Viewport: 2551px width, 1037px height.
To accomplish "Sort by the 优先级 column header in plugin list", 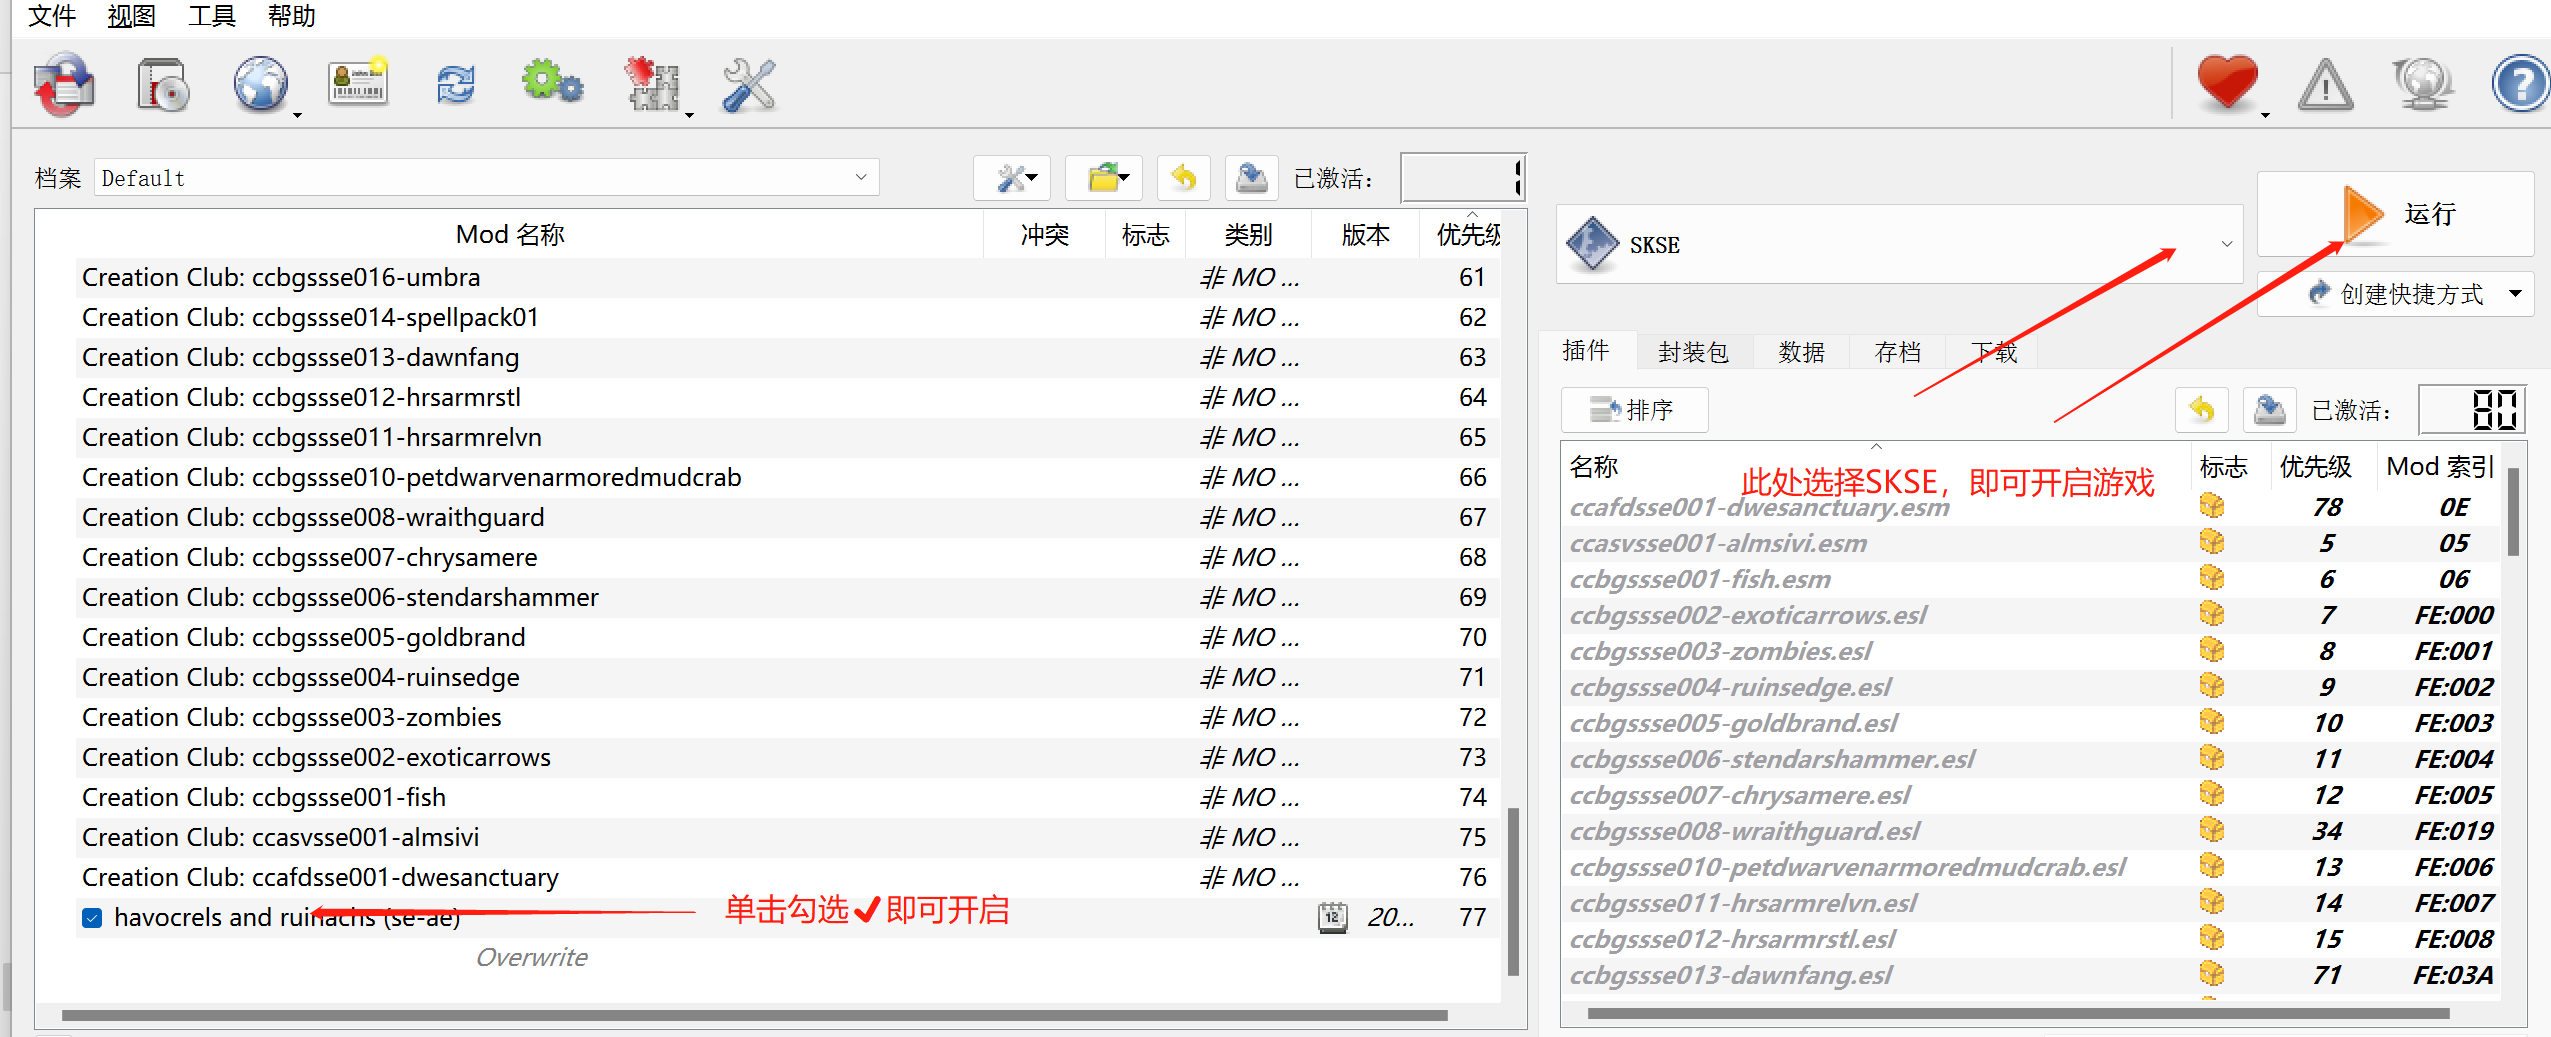I will click(x=2314, y=467).
